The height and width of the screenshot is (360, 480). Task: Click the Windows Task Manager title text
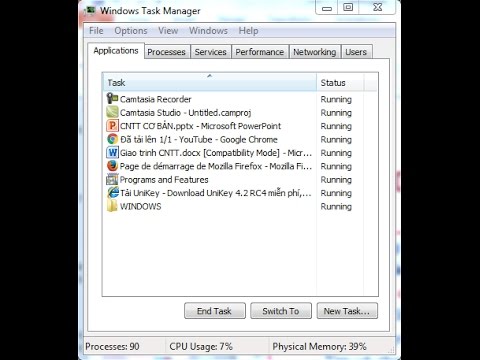coord(150,11)
